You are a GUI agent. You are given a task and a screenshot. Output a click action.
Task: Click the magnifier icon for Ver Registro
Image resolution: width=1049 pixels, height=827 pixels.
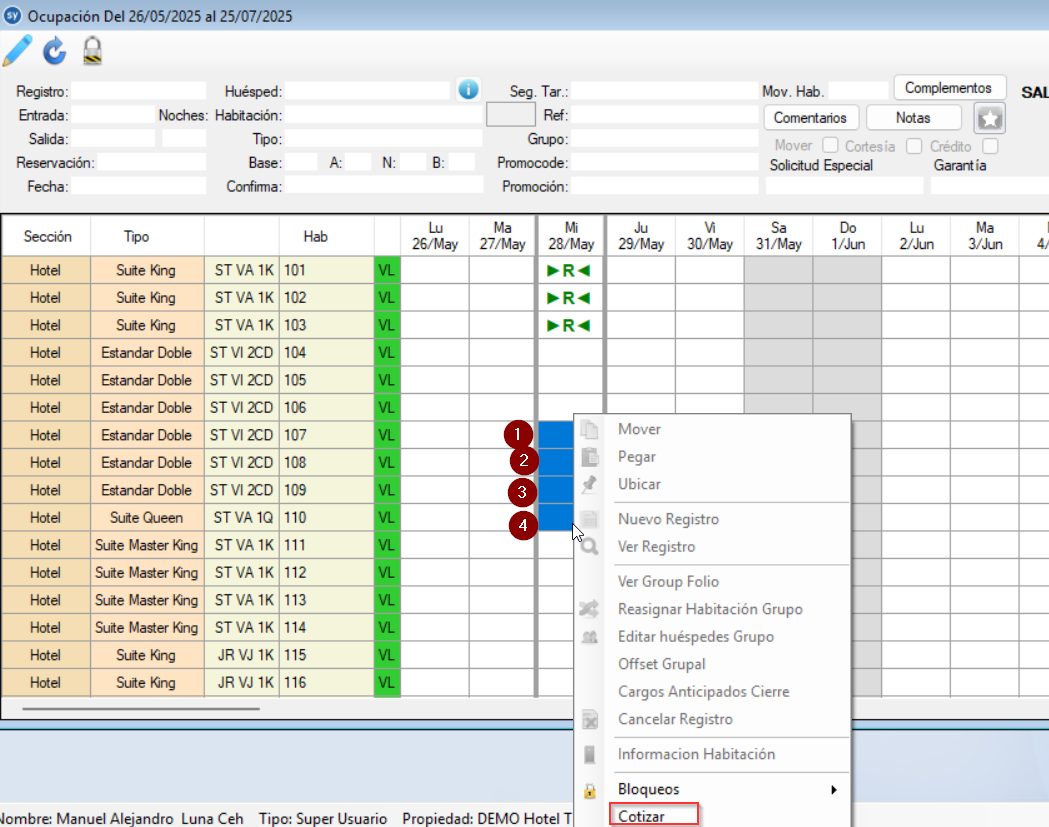[590, 547]
